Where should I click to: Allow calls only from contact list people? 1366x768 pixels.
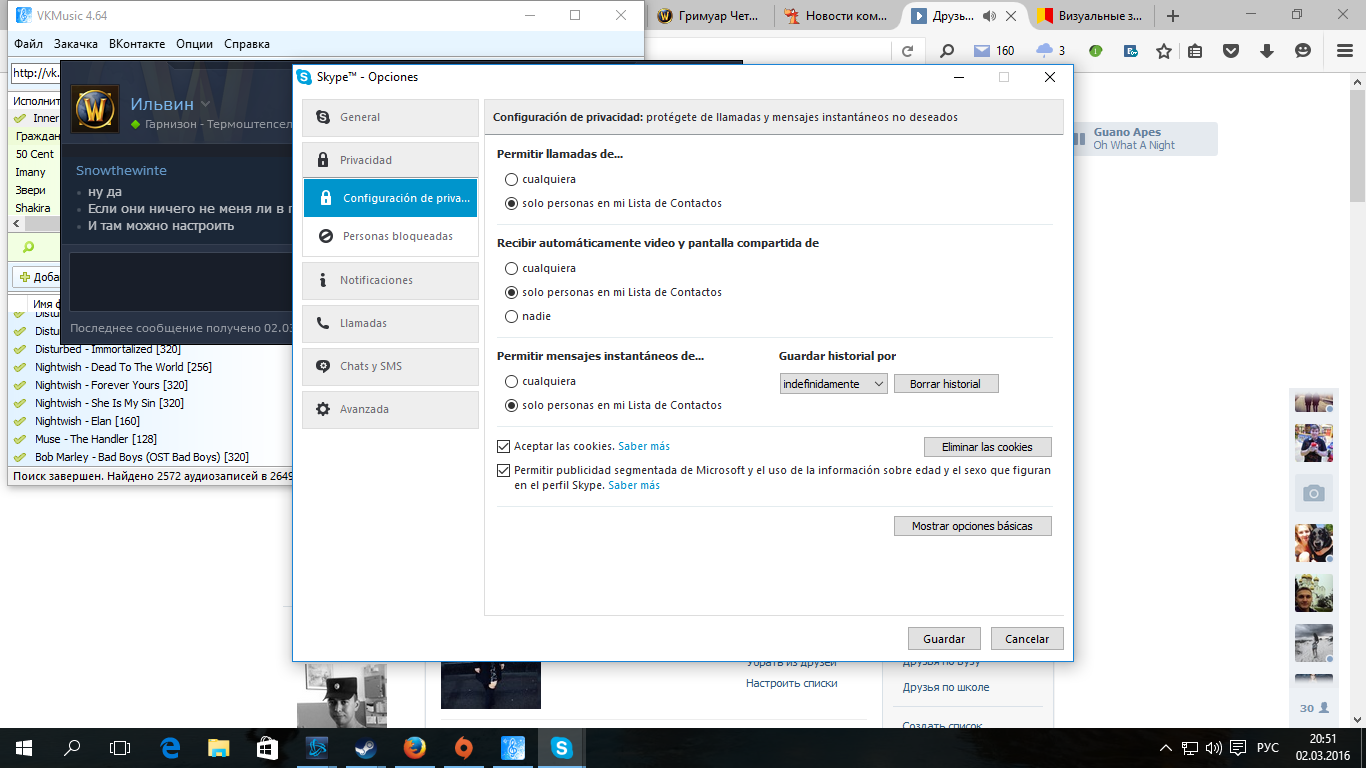coord(512,203)
